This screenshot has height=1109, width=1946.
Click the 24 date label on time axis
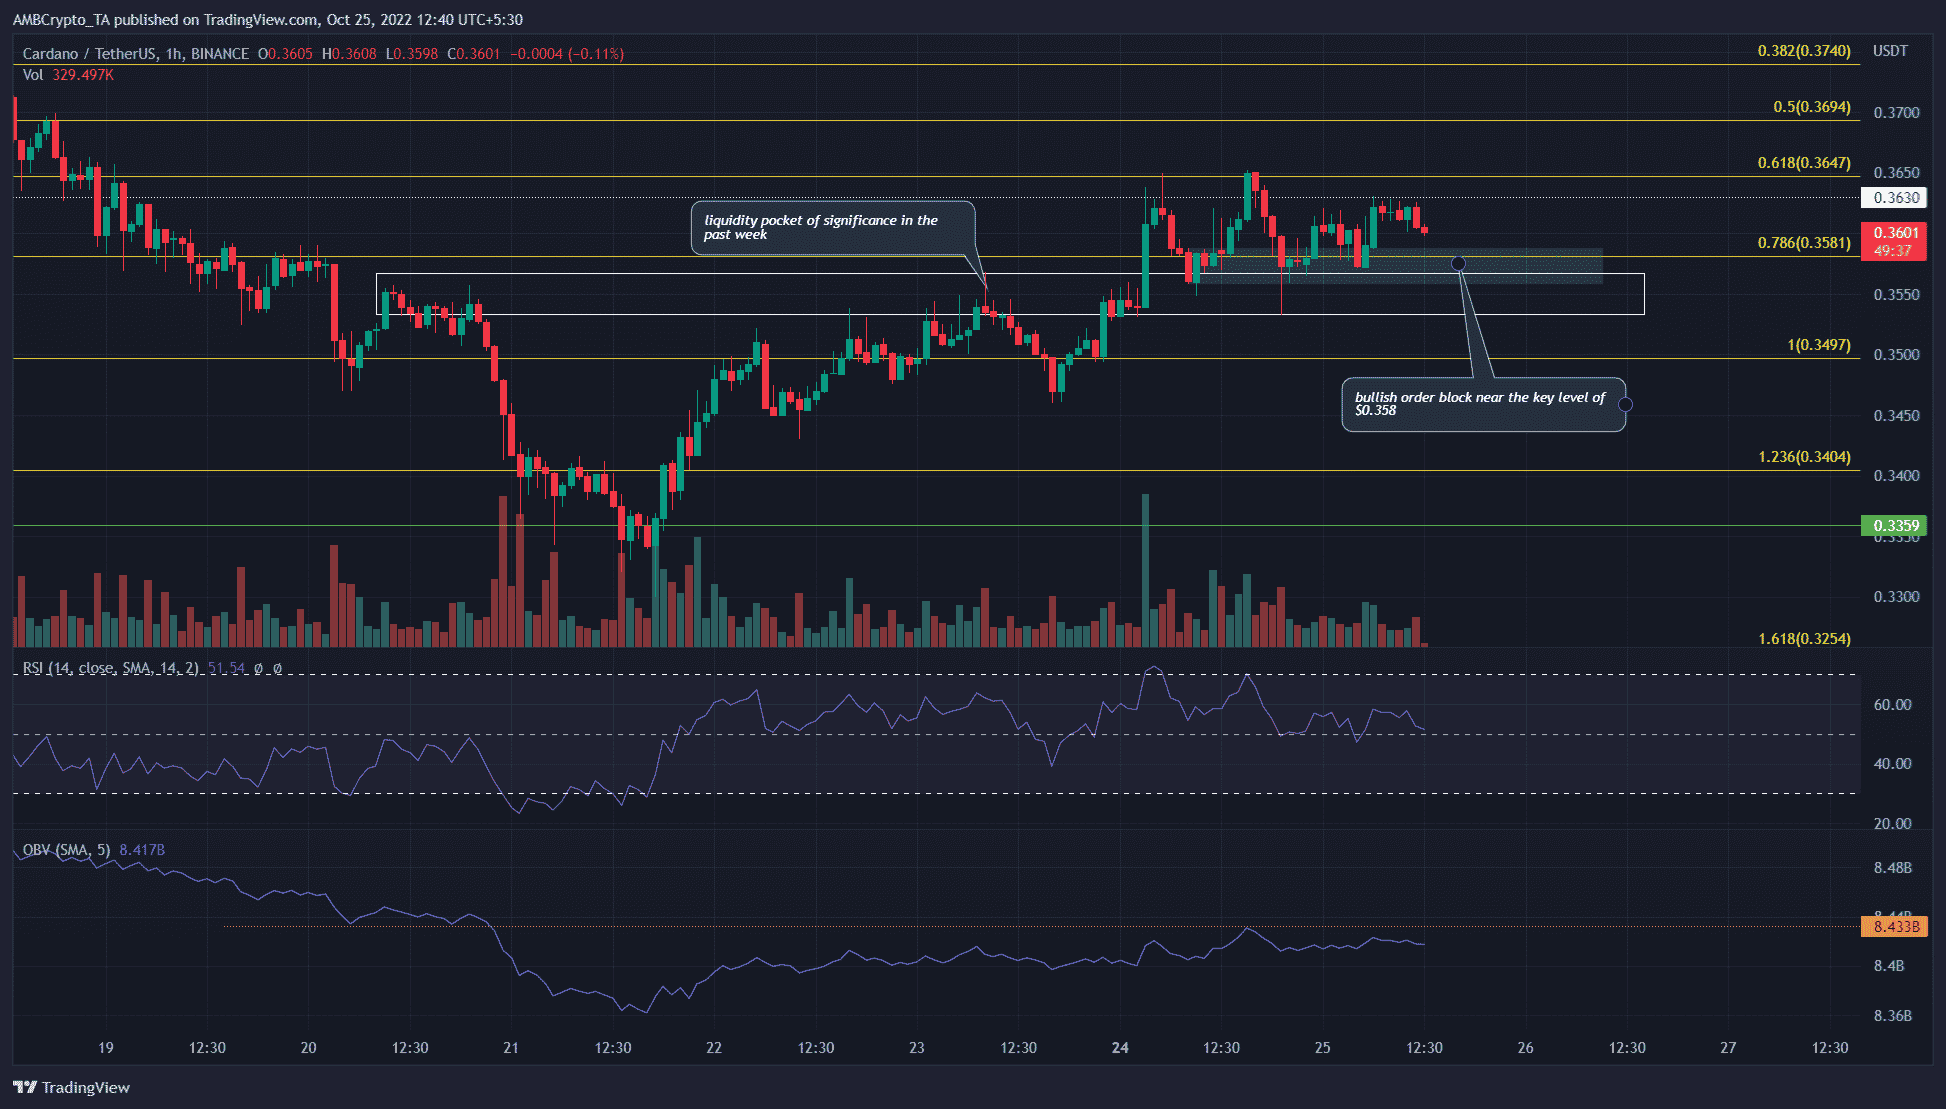click(1120, 1048)
